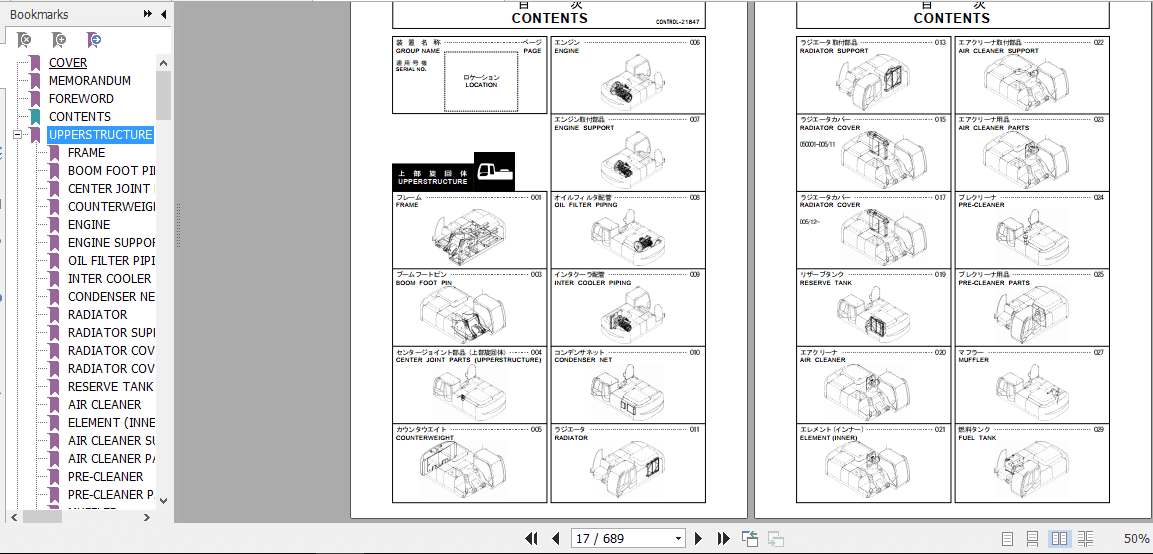Viewport: 1153px width, 554px height.
Task: Select the highlighted UPPERSTRUCTURE bookmark
Action: 101,135
